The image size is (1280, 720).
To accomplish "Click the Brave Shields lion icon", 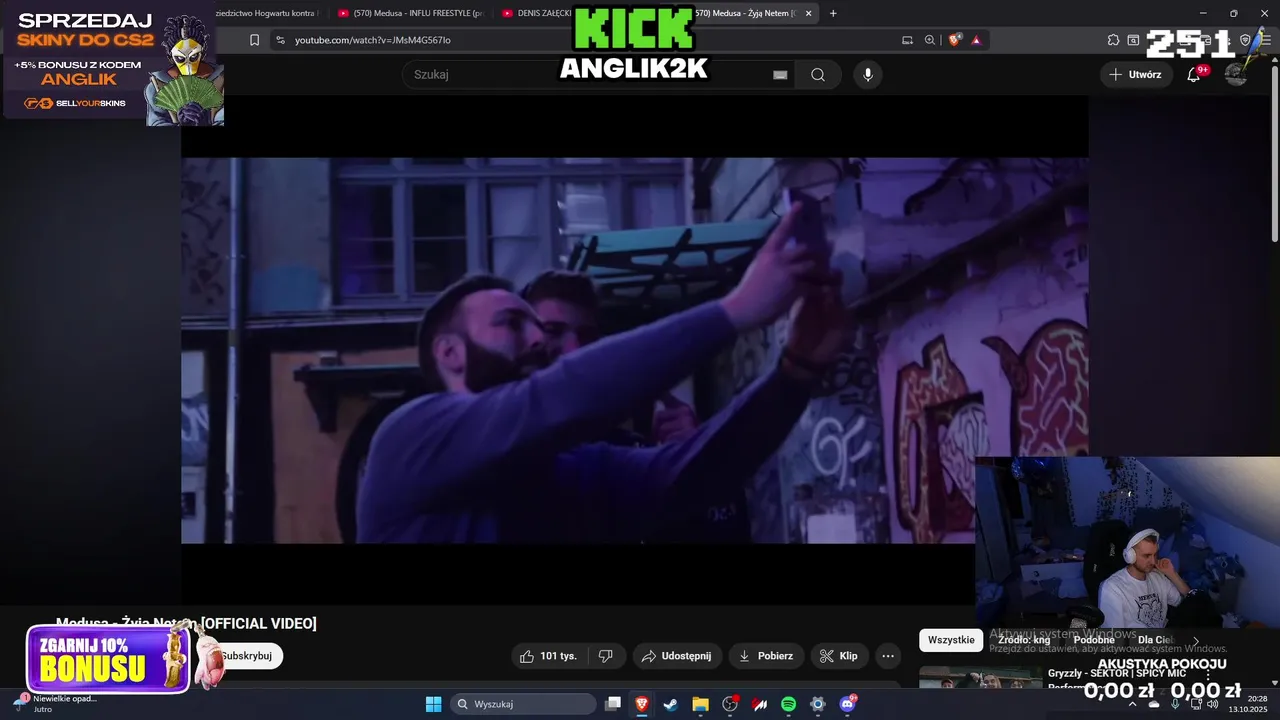I will click(955, 40).
